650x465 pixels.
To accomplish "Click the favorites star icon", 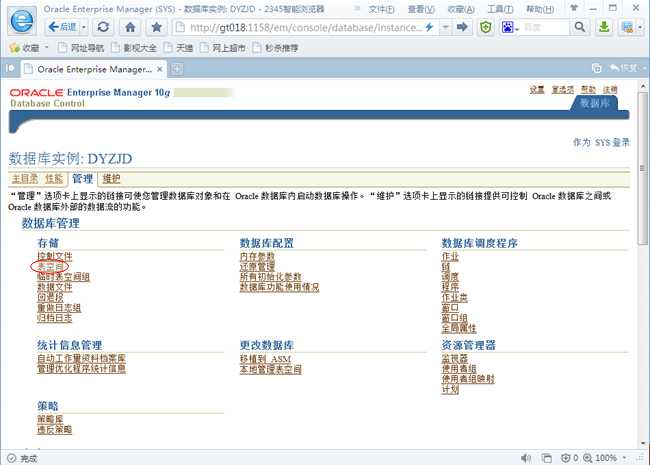I will click(x=156, y=27).
